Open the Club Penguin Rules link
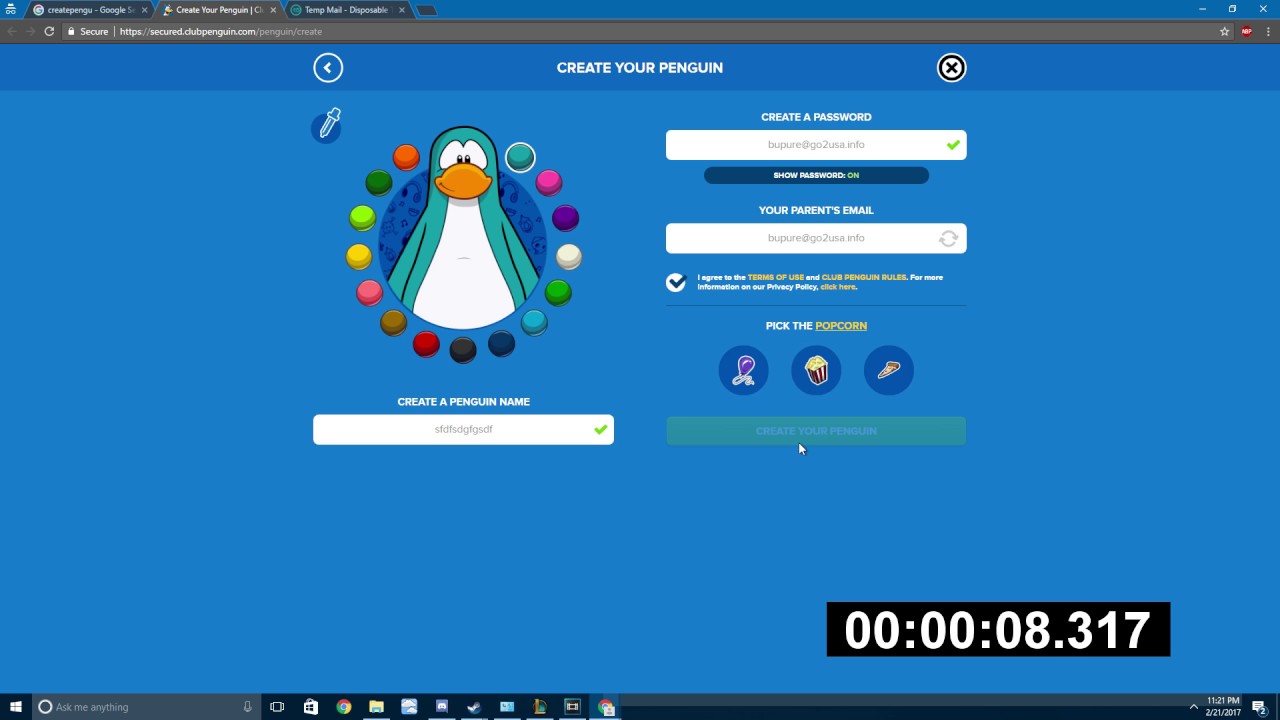Viewport: 1280px width, 720px height. coord(863,277)
